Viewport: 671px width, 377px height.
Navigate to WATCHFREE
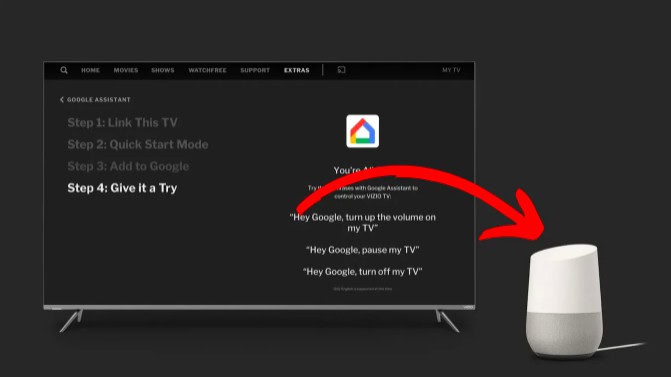click(x=207, y=70)
